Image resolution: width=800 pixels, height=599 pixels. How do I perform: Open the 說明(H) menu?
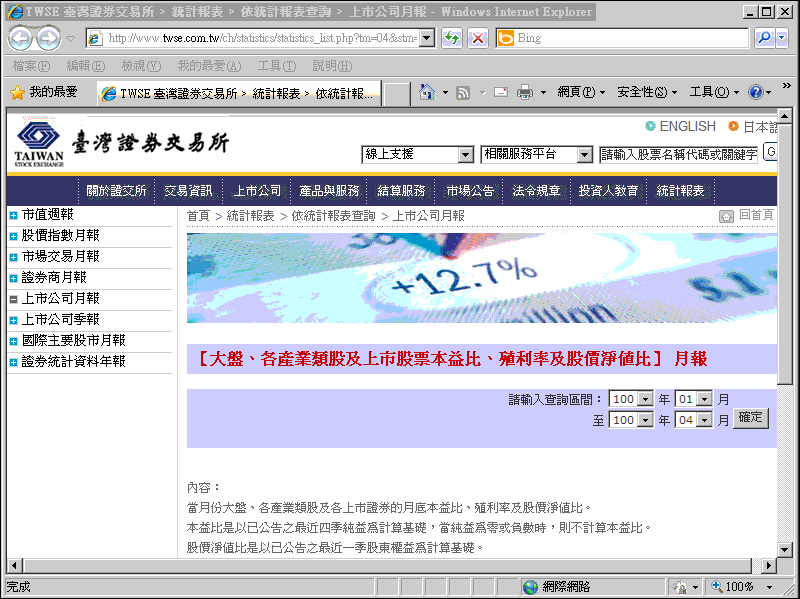point(332,66)
